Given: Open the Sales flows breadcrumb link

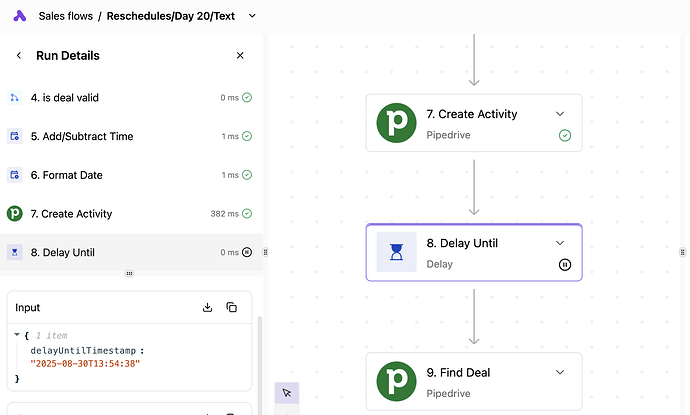Looking at the screenshot, I should click(64, 16).
